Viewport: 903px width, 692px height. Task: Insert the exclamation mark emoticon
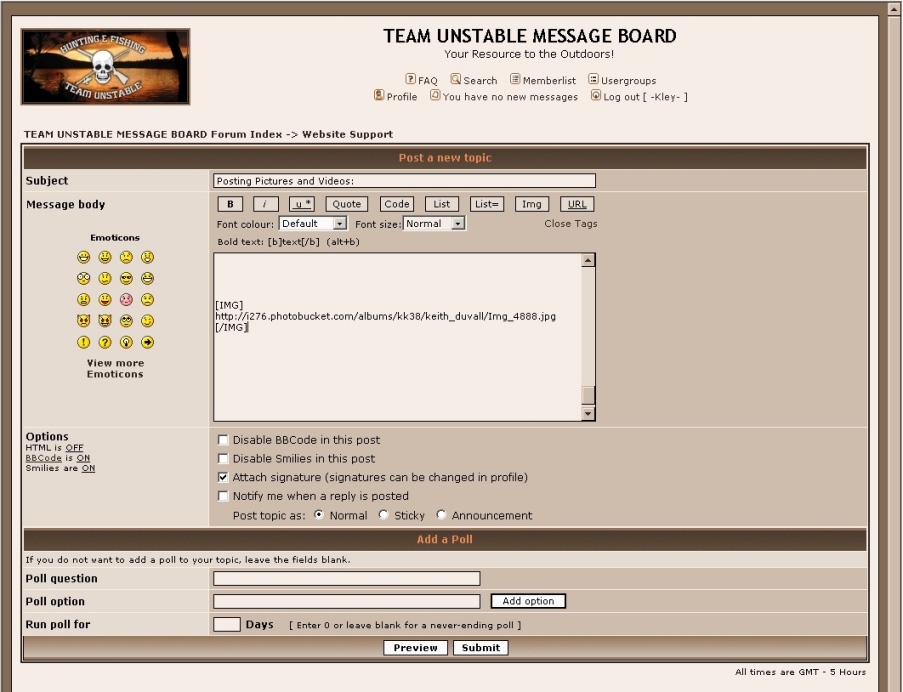click(84, 342)
